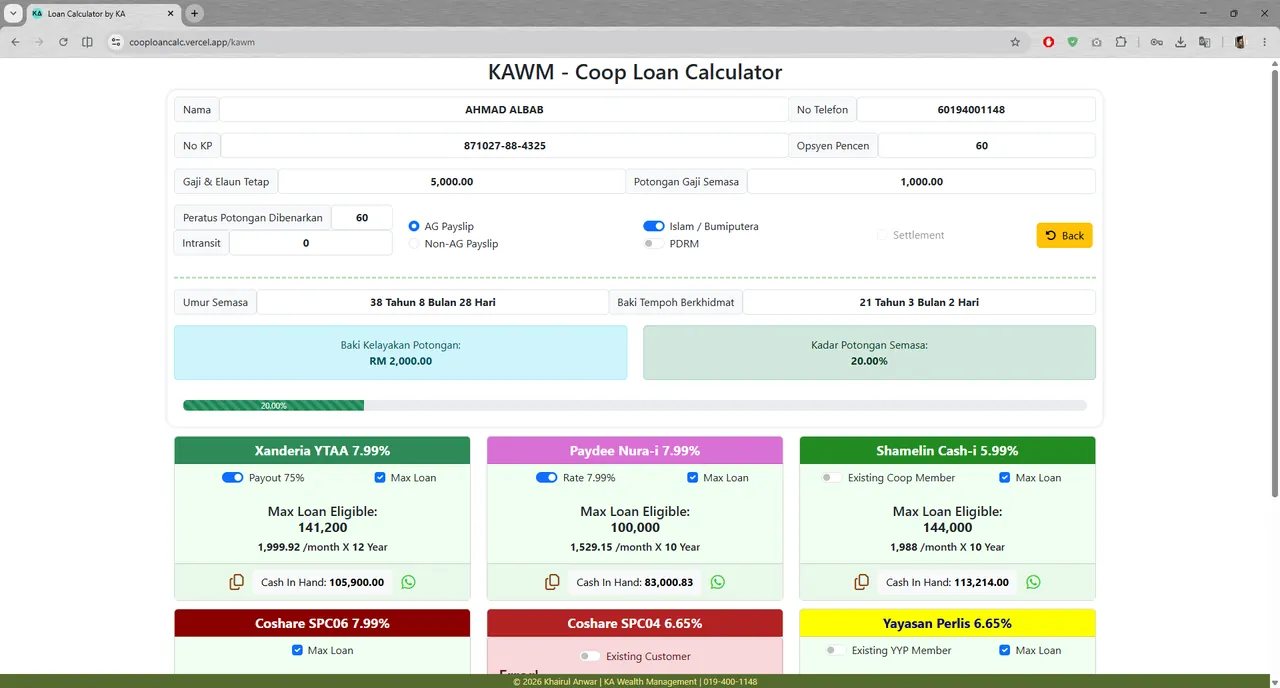Click the Intransit input field

click(x=311, y=243)
